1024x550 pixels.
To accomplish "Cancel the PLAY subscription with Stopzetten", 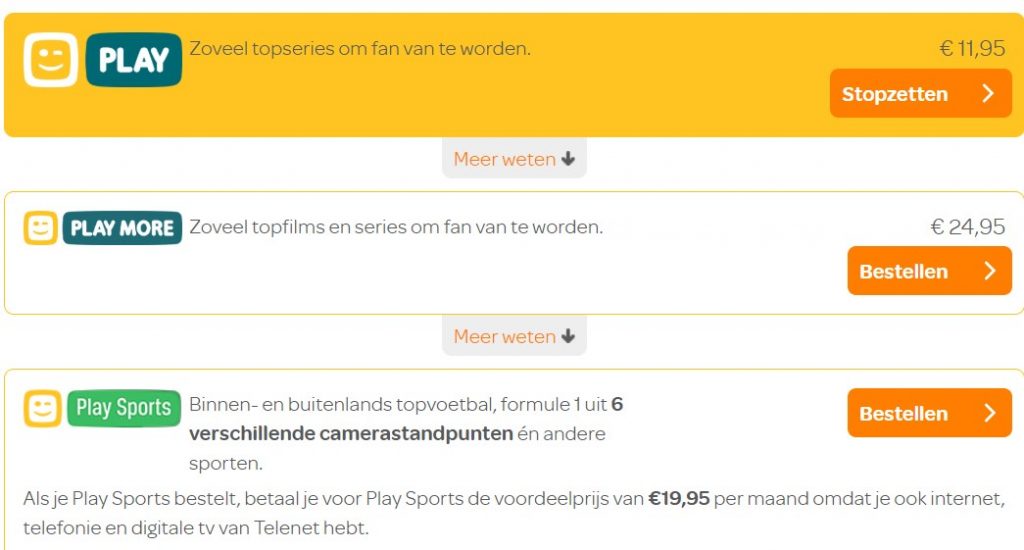I will [921, 93].
